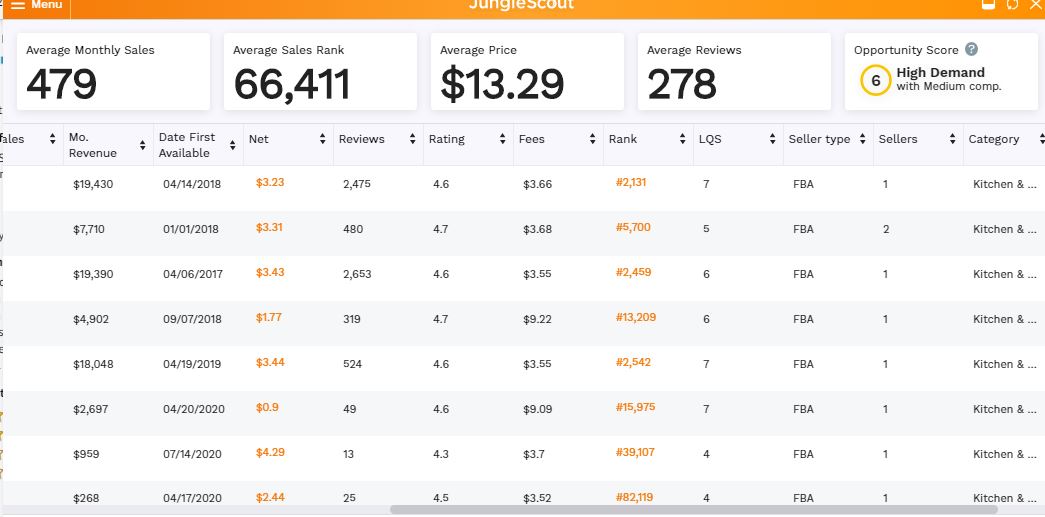Click the sort arrows on Date First Available
This screenshot has width=1045, height=517.
(232, 139)
